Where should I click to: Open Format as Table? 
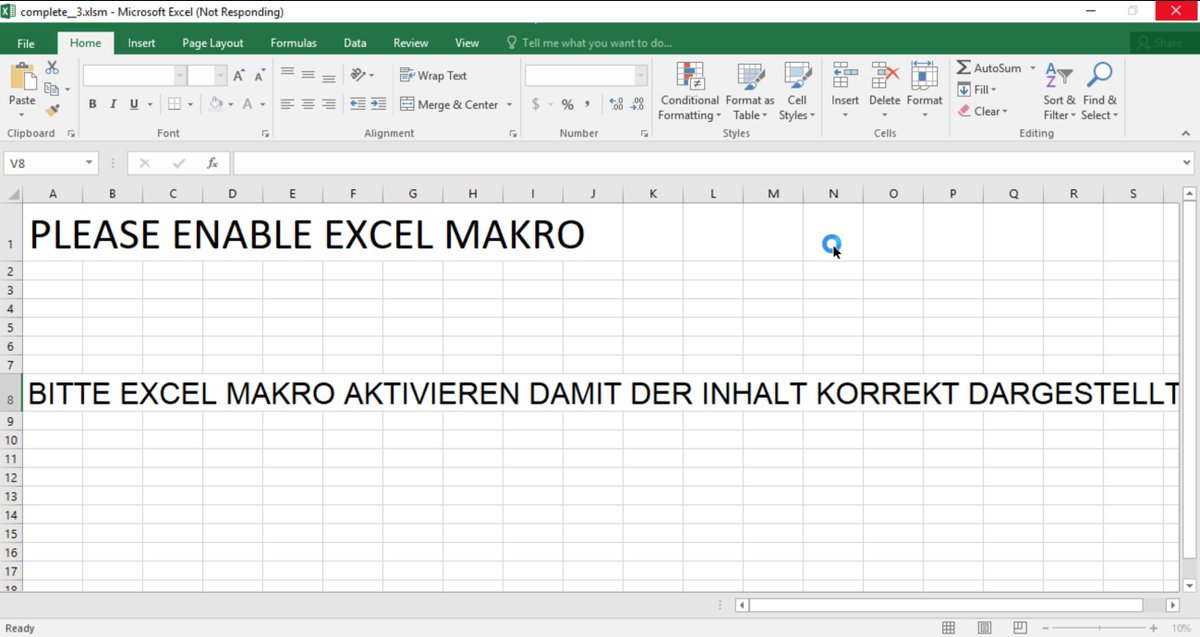coord(750,91)
